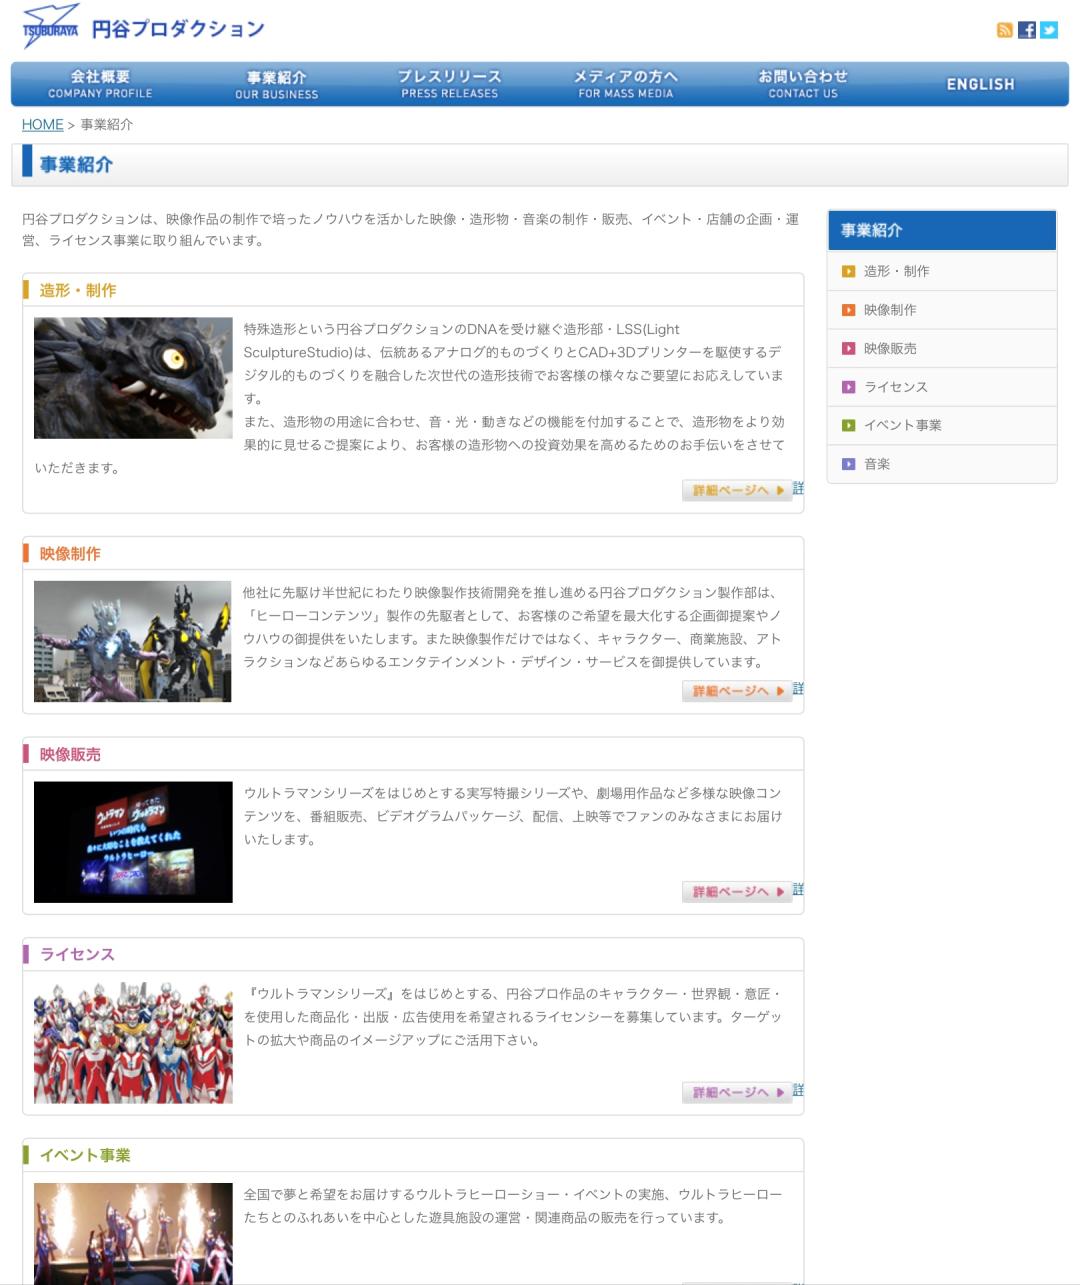Image resolution: width=1080 pixels, height=1285 pixels.
Task: Switch to the プレスリリース navigation tab
Action: pos(450,84)
